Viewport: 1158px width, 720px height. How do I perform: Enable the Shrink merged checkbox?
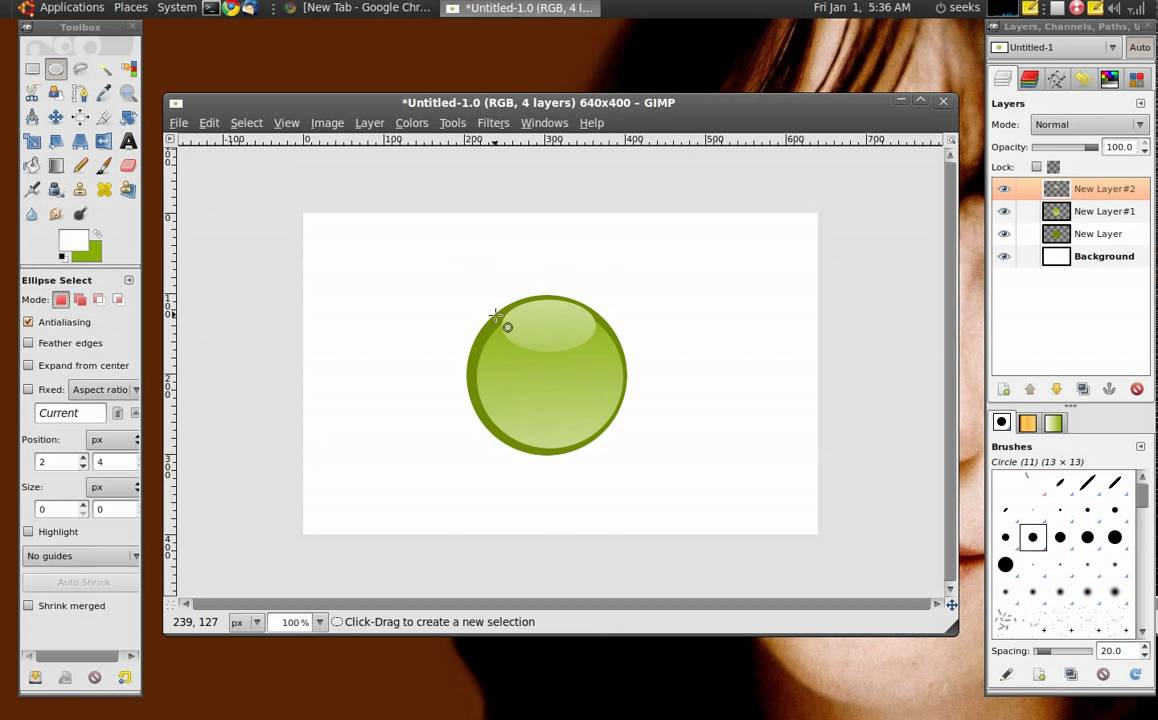coord(28,606)
